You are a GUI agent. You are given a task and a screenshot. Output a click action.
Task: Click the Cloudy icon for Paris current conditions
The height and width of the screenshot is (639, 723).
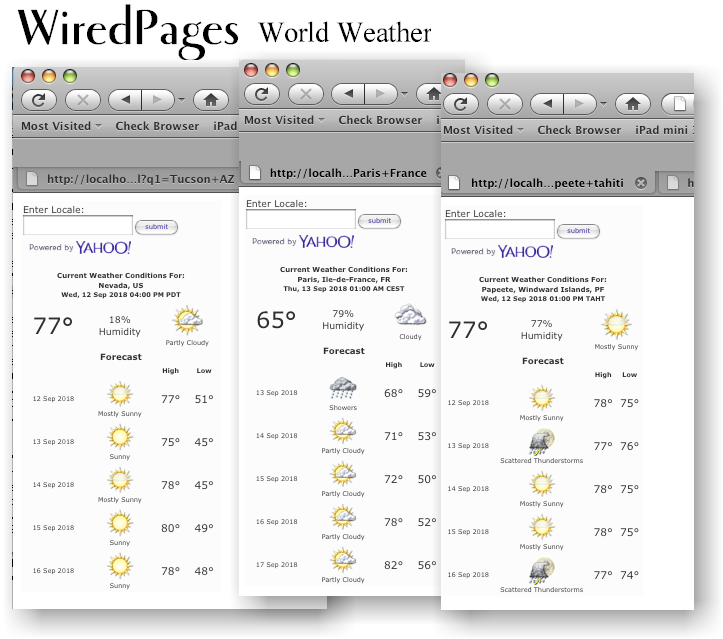click(x=410, y=314)
